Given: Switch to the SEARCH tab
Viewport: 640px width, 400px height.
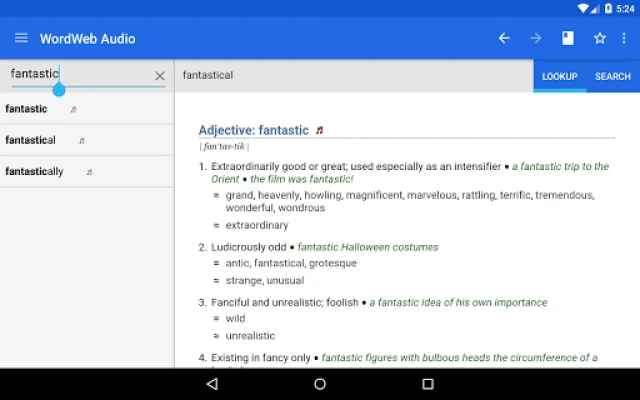Looking at the screenshot, I should (613, 76).
